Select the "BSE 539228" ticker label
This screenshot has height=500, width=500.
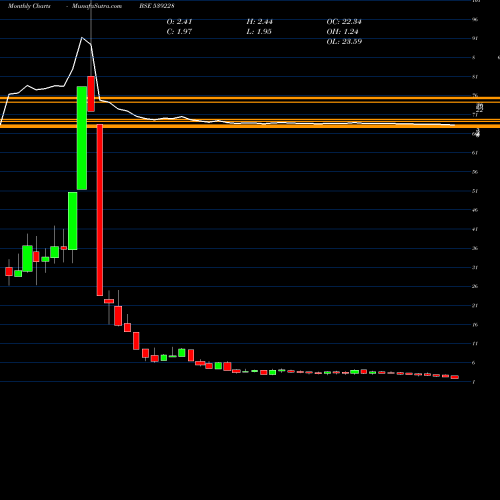tap(157, 6)
